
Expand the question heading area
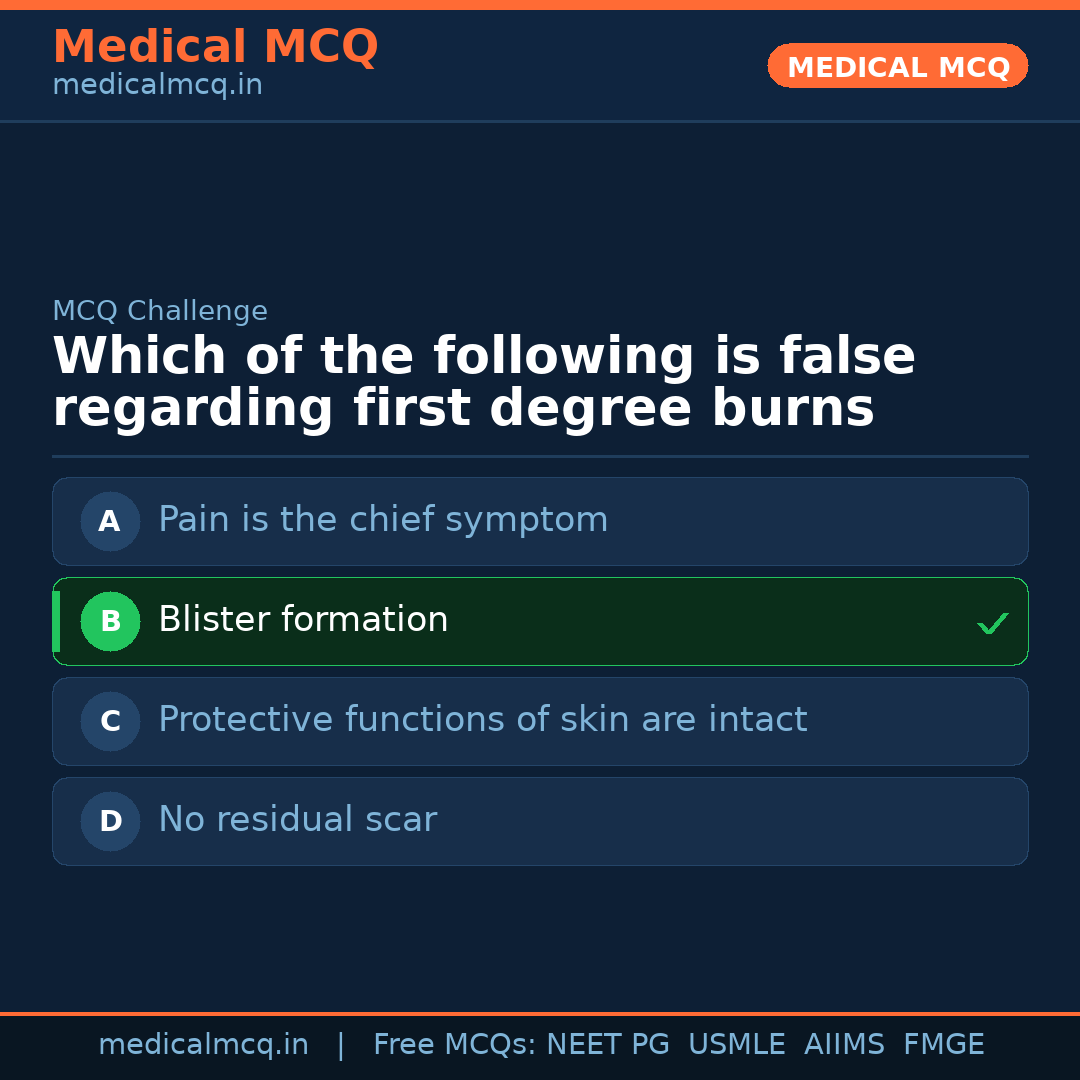pyautogui.click(x=484, y=381)
